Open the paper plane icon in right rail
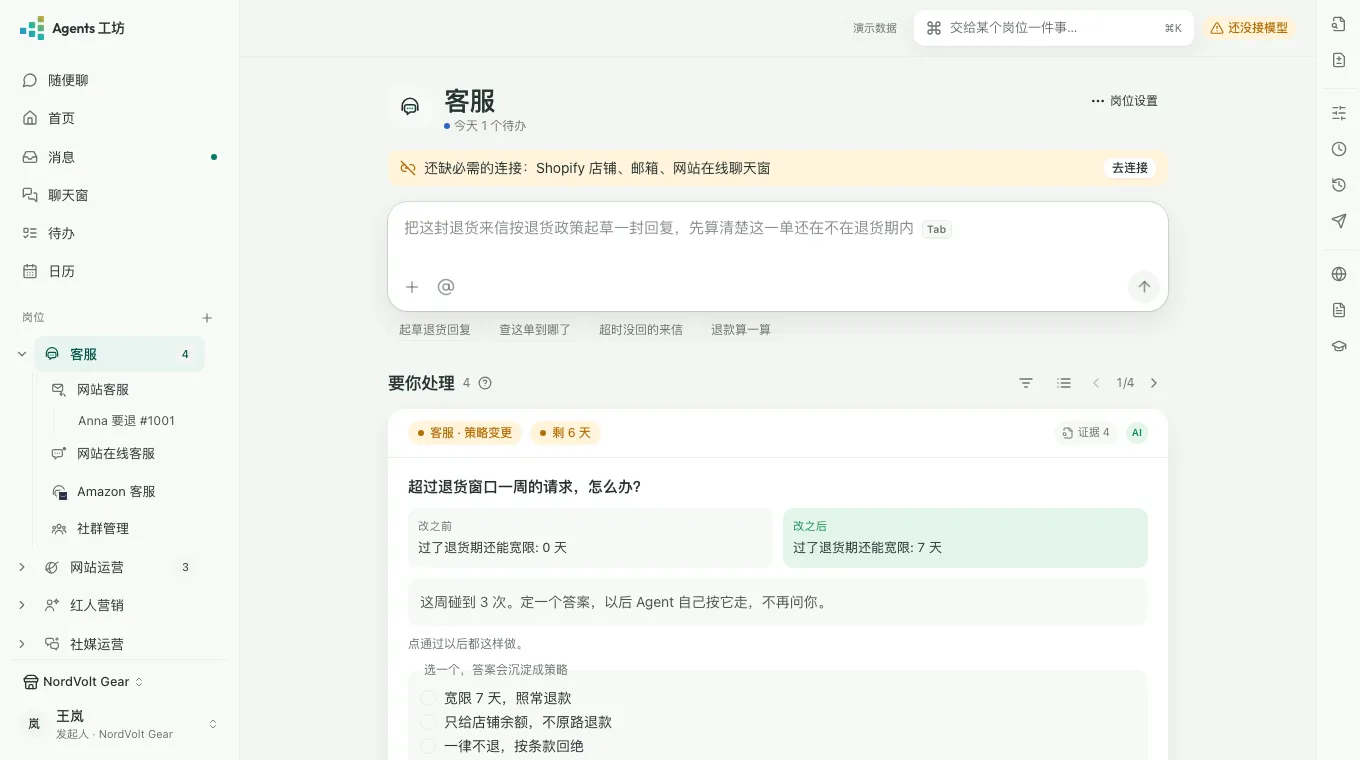Screen dimensions: 1360x760 (1339, 221)
